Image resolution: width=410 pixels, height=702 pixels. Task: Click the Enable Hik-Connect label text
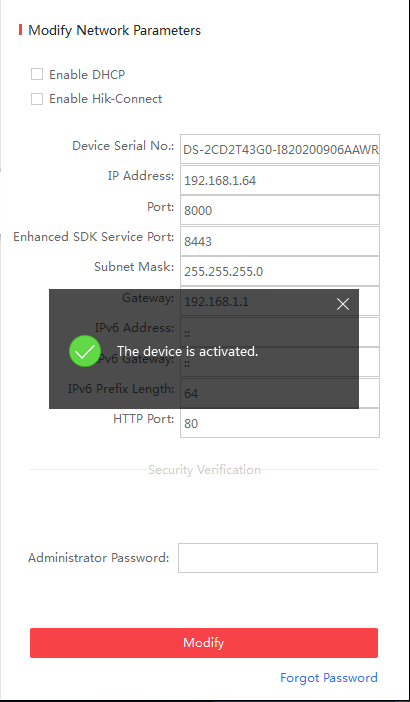point(106,99)
